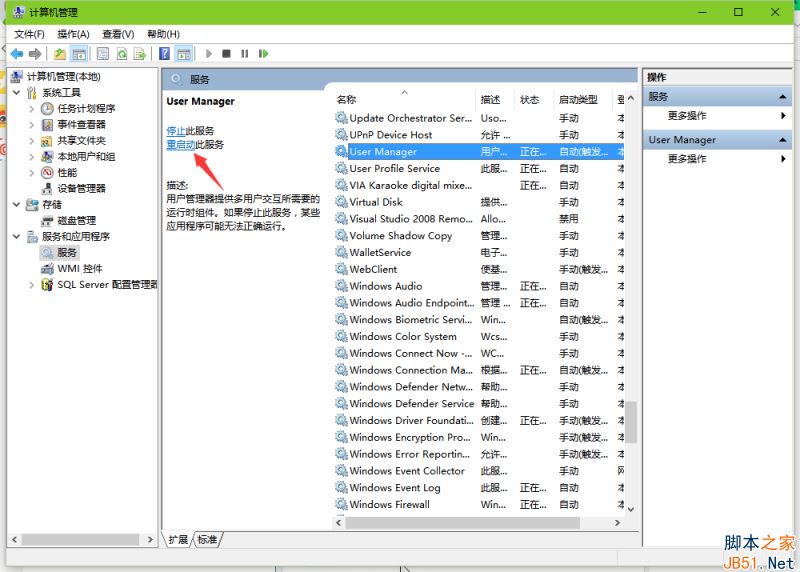Click the 任务计划程序 clock icon

click(47, 108)
